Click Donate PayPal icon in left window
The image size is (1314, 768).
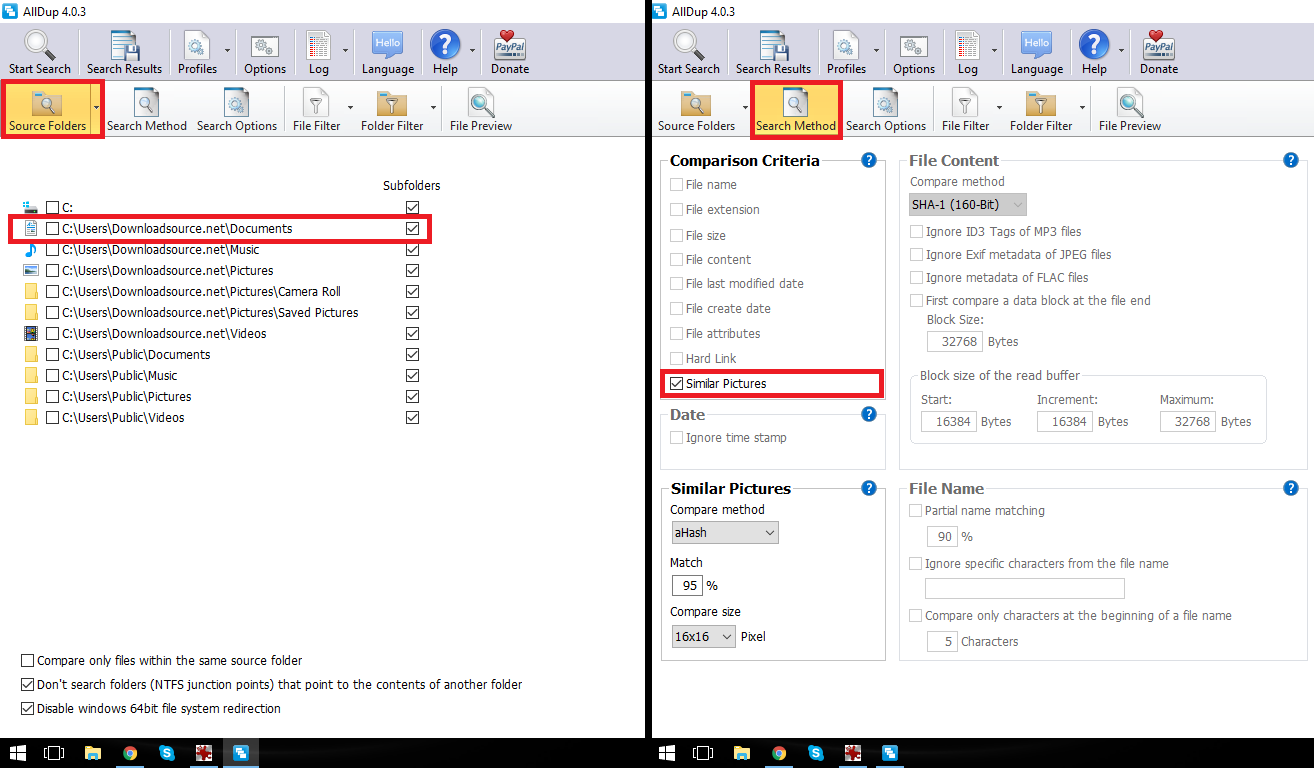(510, 53)
